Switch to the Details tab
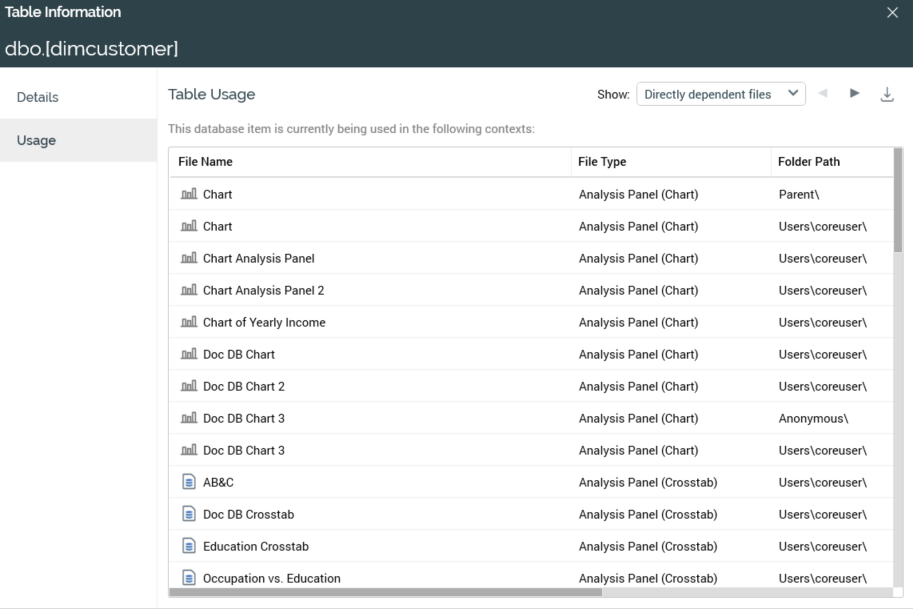Viewport: 913px width, 609px height. [38, 97]
